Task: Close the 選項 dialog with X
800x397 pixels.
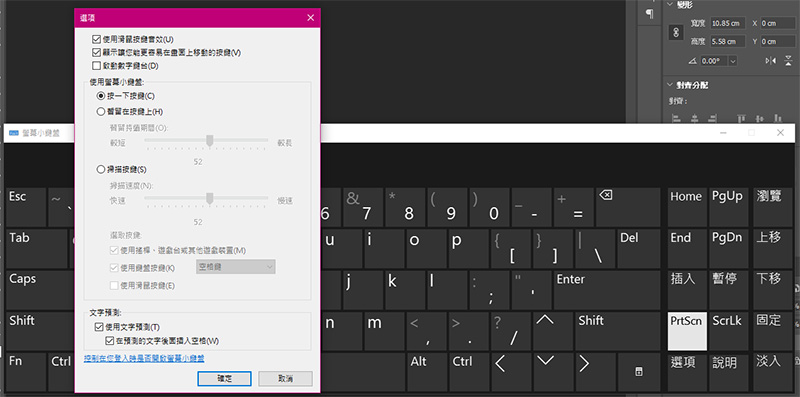Action: [310, 18]
